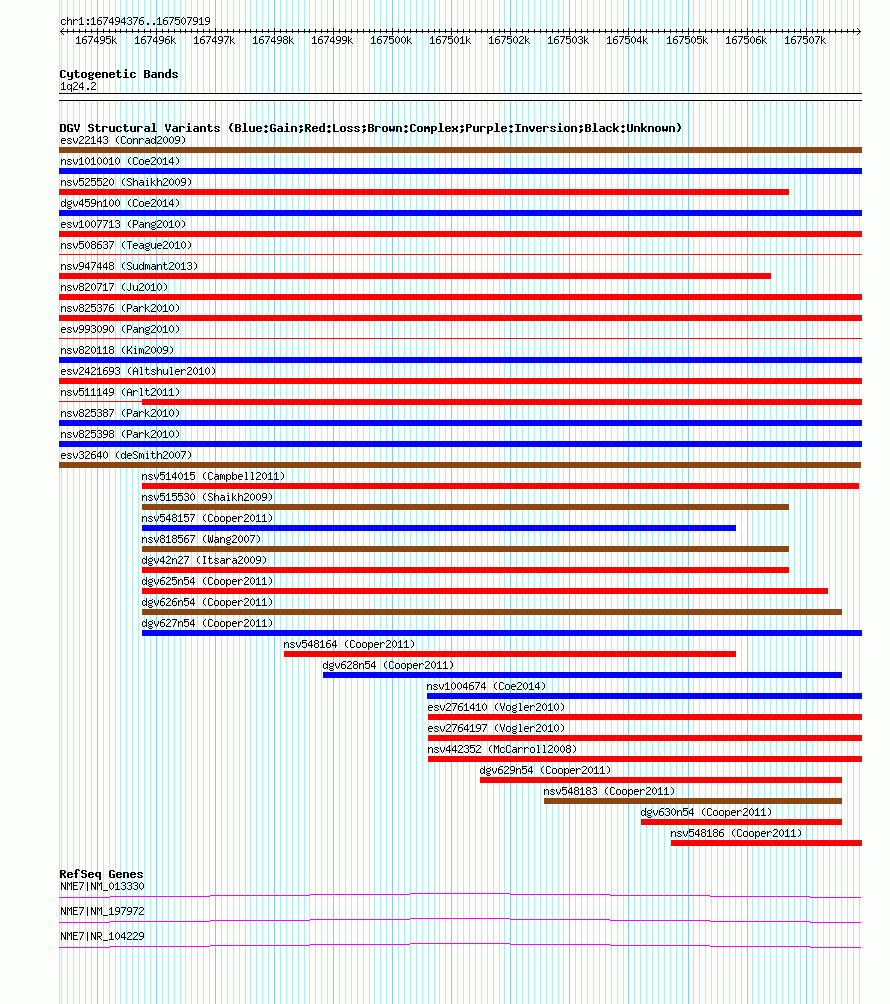Click nsv511149 (Arlt2011) label

(120, 393)
